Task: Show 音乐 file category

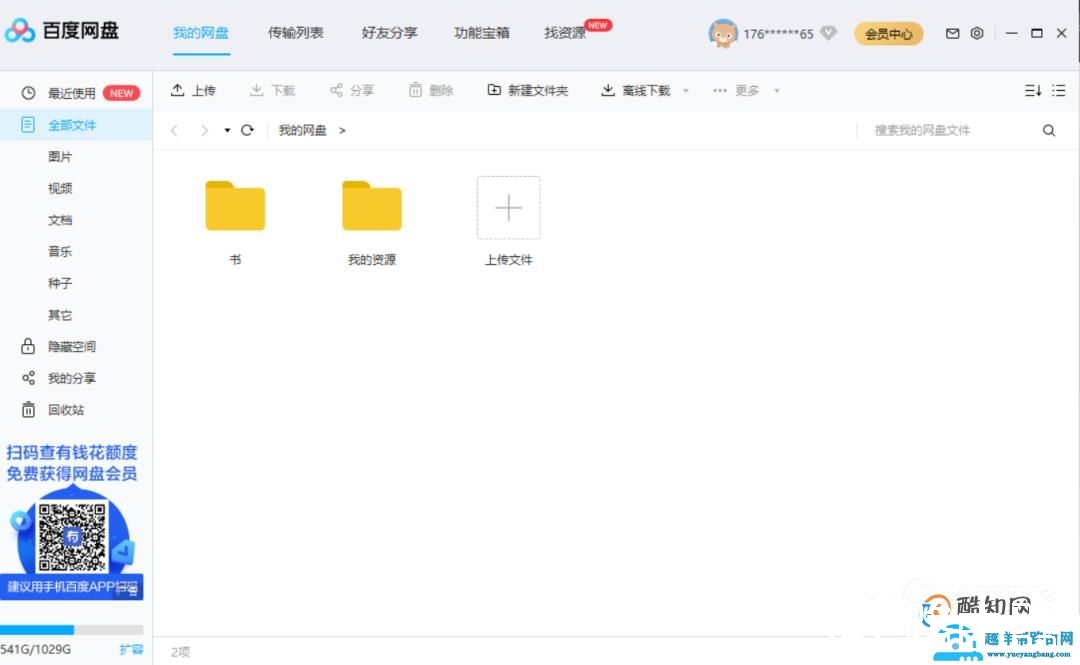Action: 60,252
